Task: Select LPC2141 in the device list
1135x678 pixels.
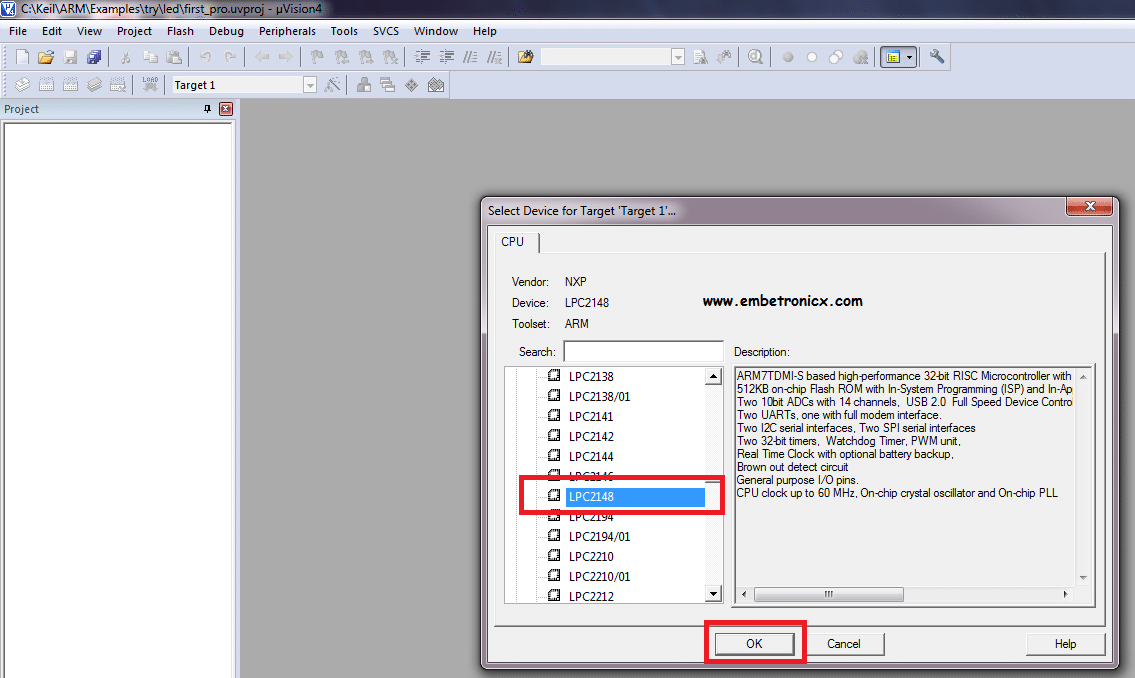Action: [x=591, y=417]
